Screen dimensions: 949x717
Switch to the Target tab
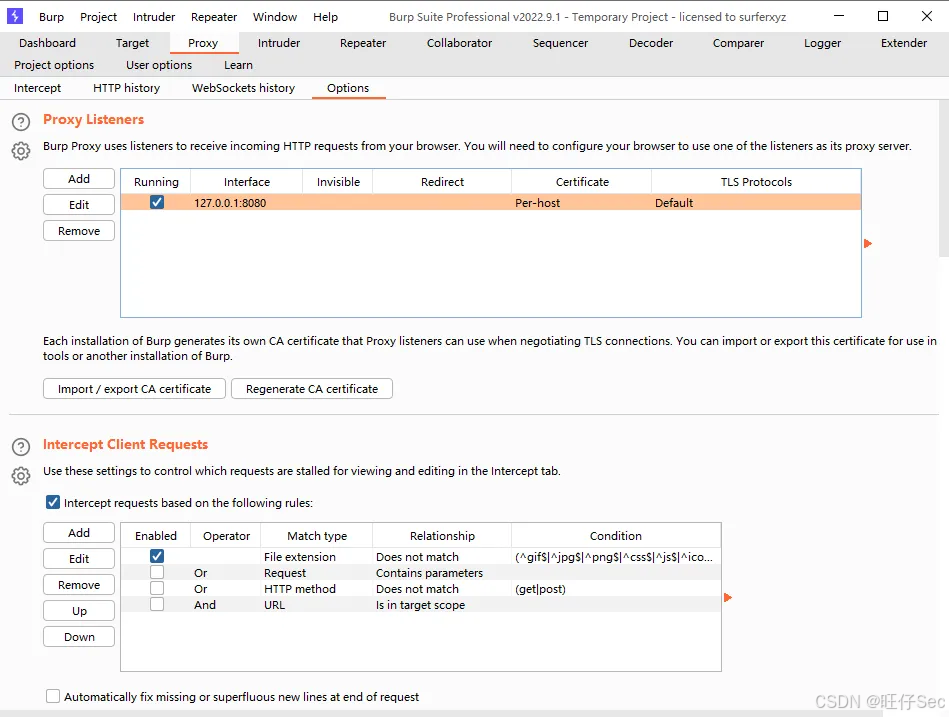point(132,43)
